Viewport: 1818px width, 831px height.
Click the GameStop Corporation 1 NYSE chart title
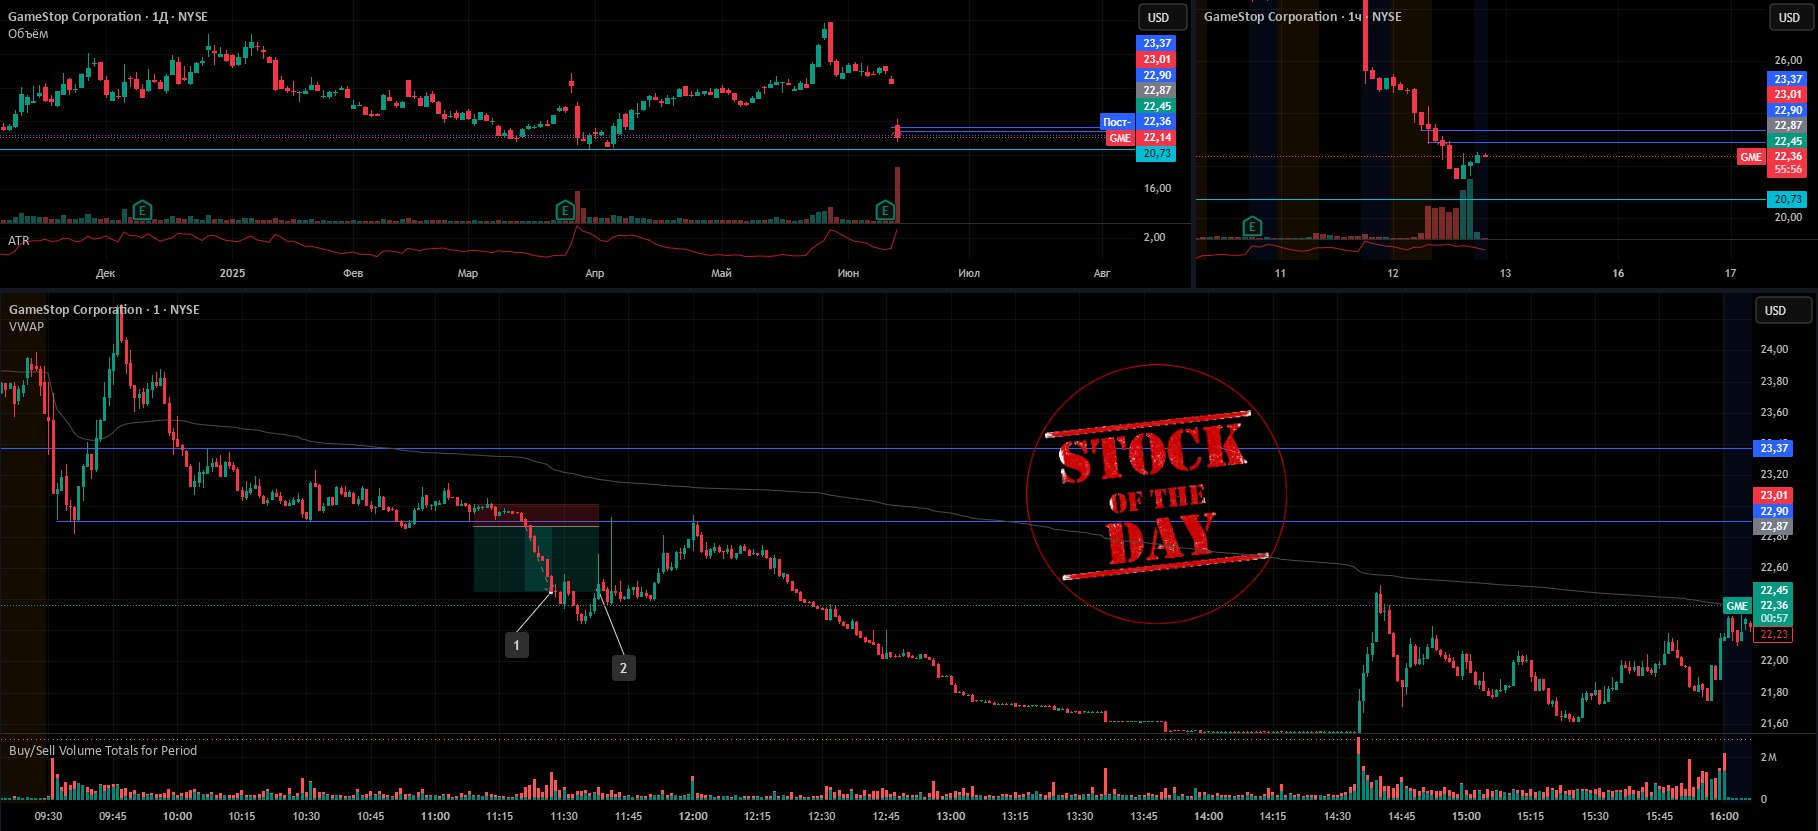pyautogui.click(x=104, y=309)
